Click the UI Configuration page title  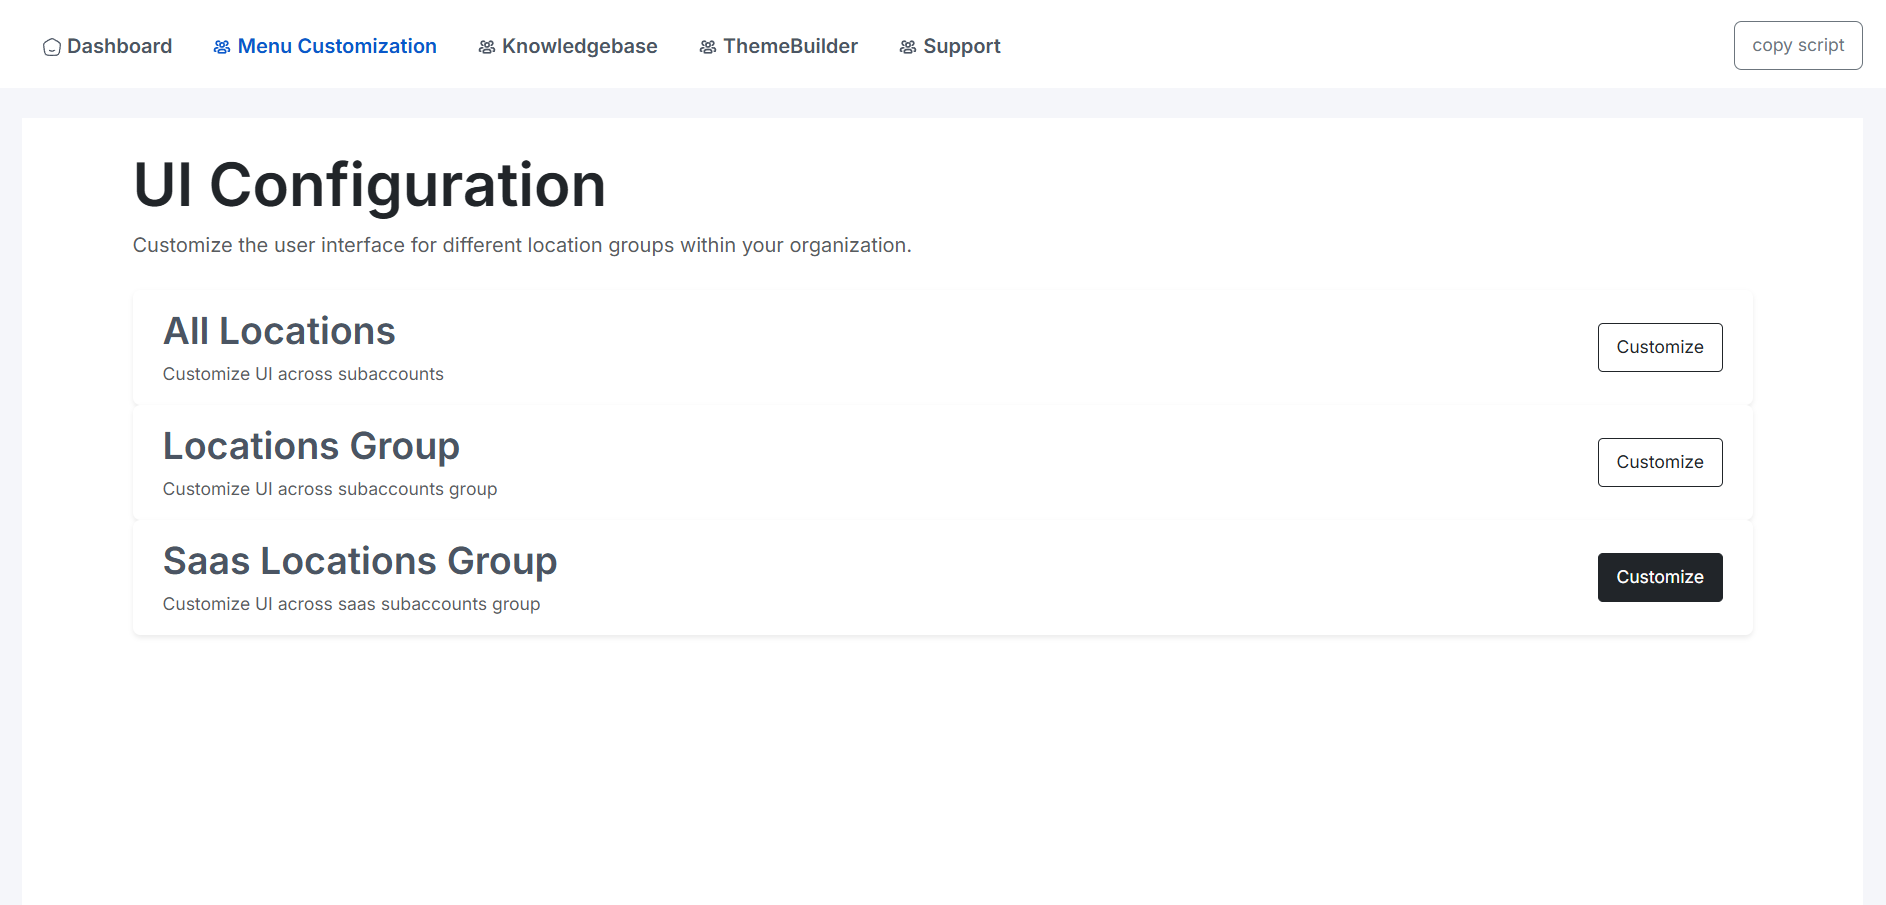point(369,185)
